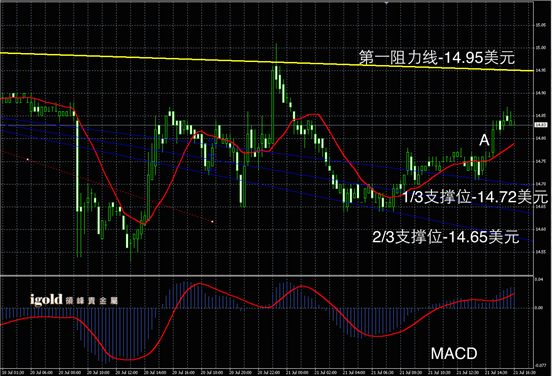This screenshot has height=376, width=552.
Task: Click the chart shift triangle marker at top
Action: [x=387, y=3]
